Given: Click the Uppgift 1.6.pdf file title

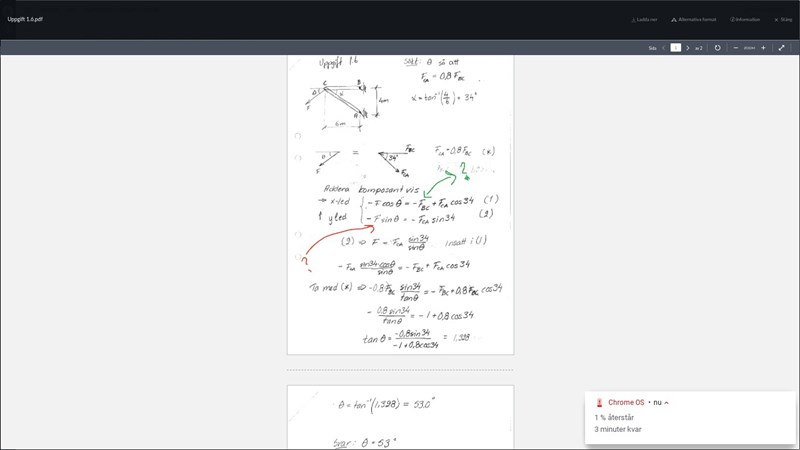Looking at the screenshot, I should (x=25, y=19).
